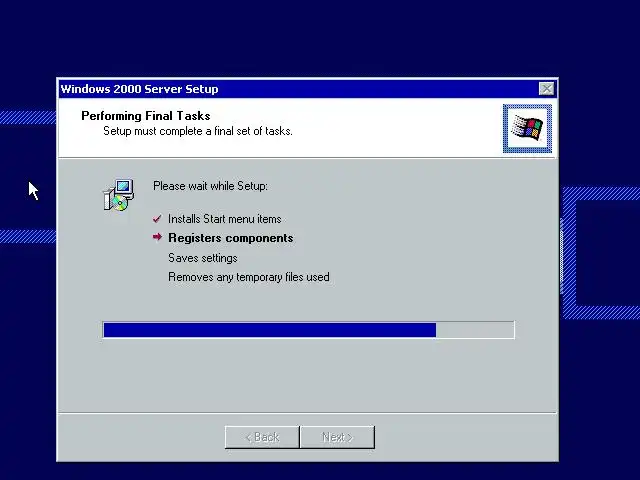Click the disabled Next button

click(x=337, y=437)
